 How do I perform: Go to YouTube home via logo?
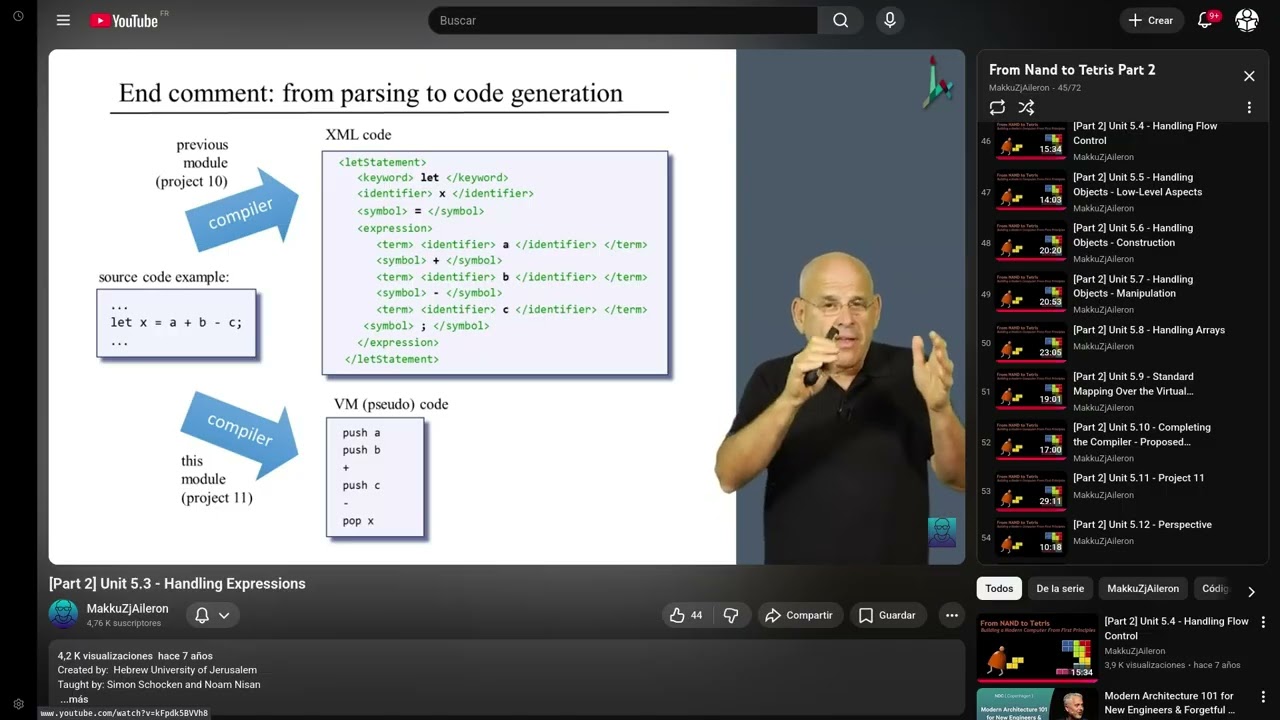click(124, 20)
